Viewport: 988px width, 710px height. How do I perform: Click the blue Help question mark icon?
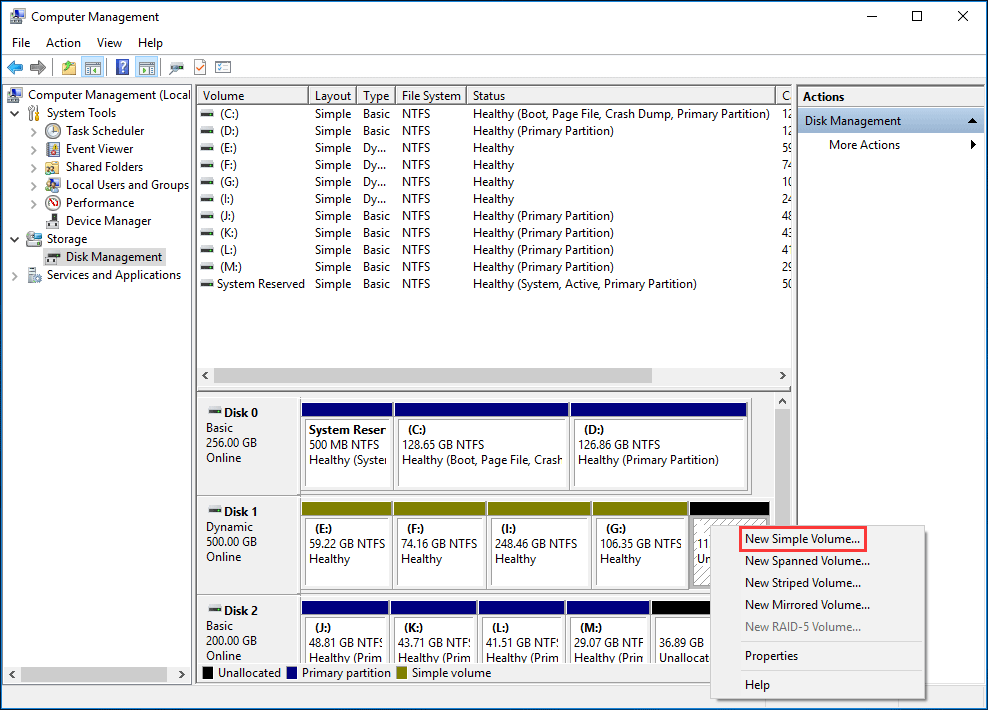123,67
